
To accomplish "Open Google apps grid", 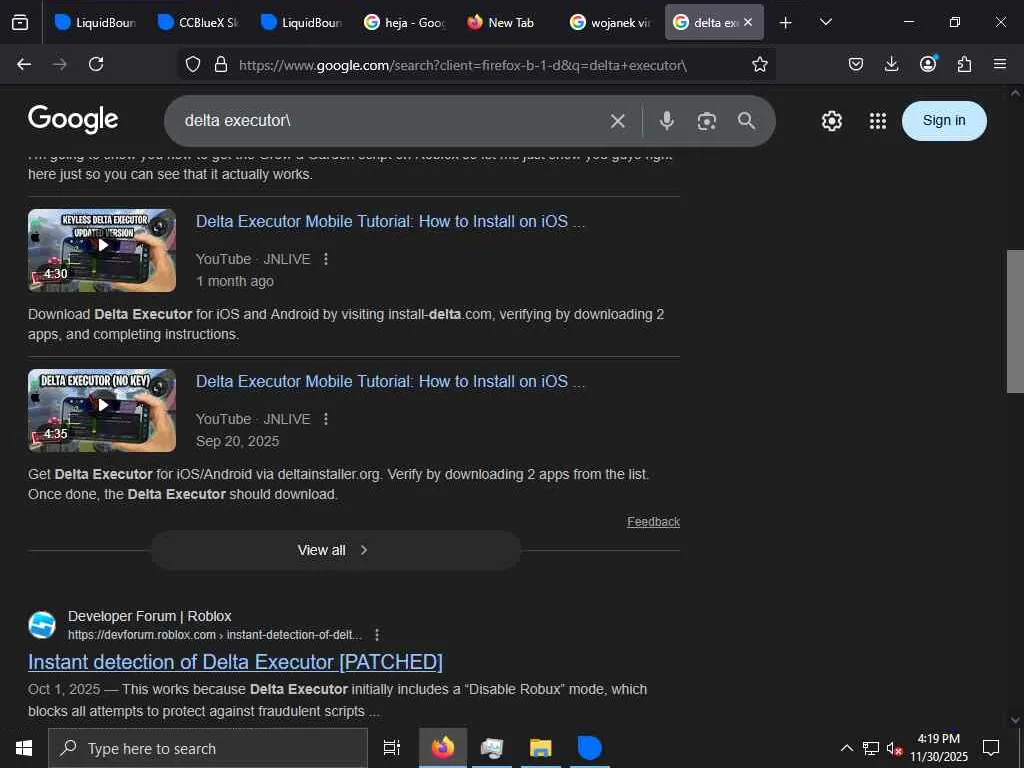I will (878, 121).
